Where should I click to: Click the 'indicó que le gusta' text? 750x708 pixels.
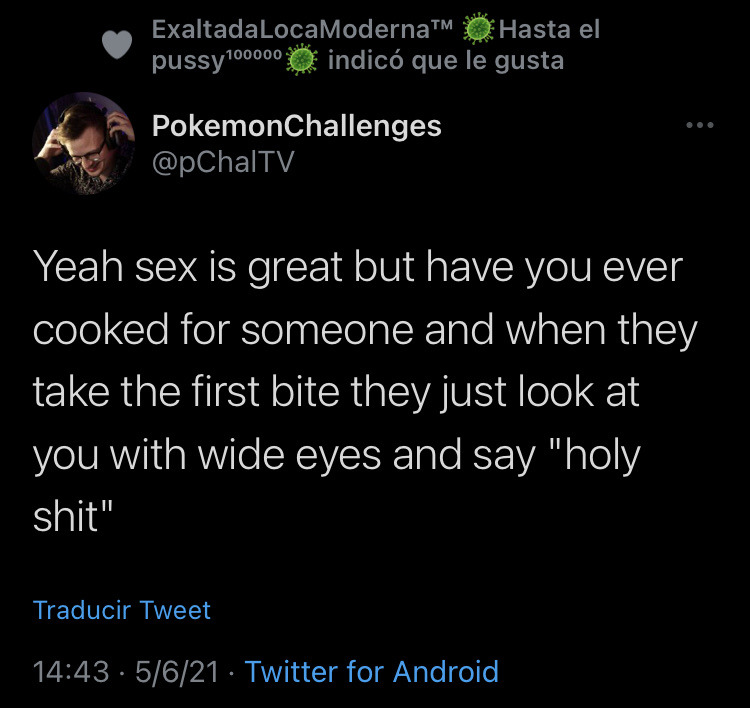click(x=446, y=61)
